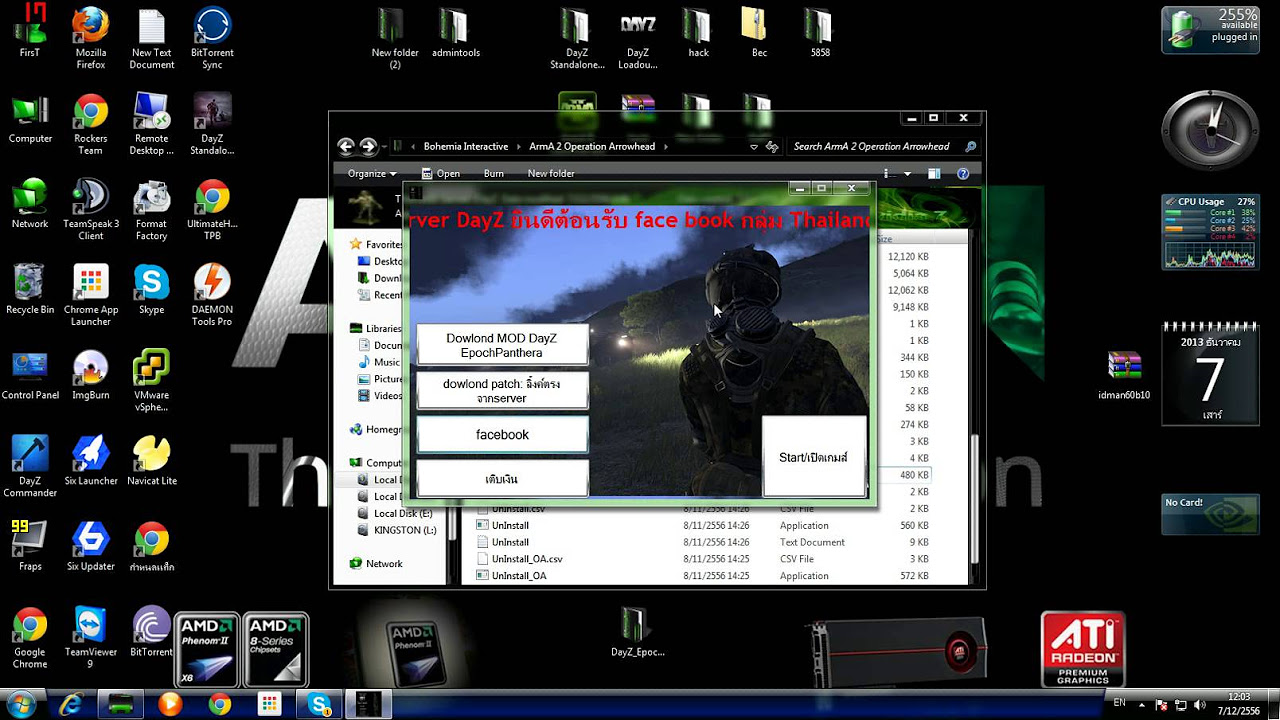Launch BitTorrent Sync desktop icon
This screenshot has height=720, width=1280.
(x=212, y=38)
